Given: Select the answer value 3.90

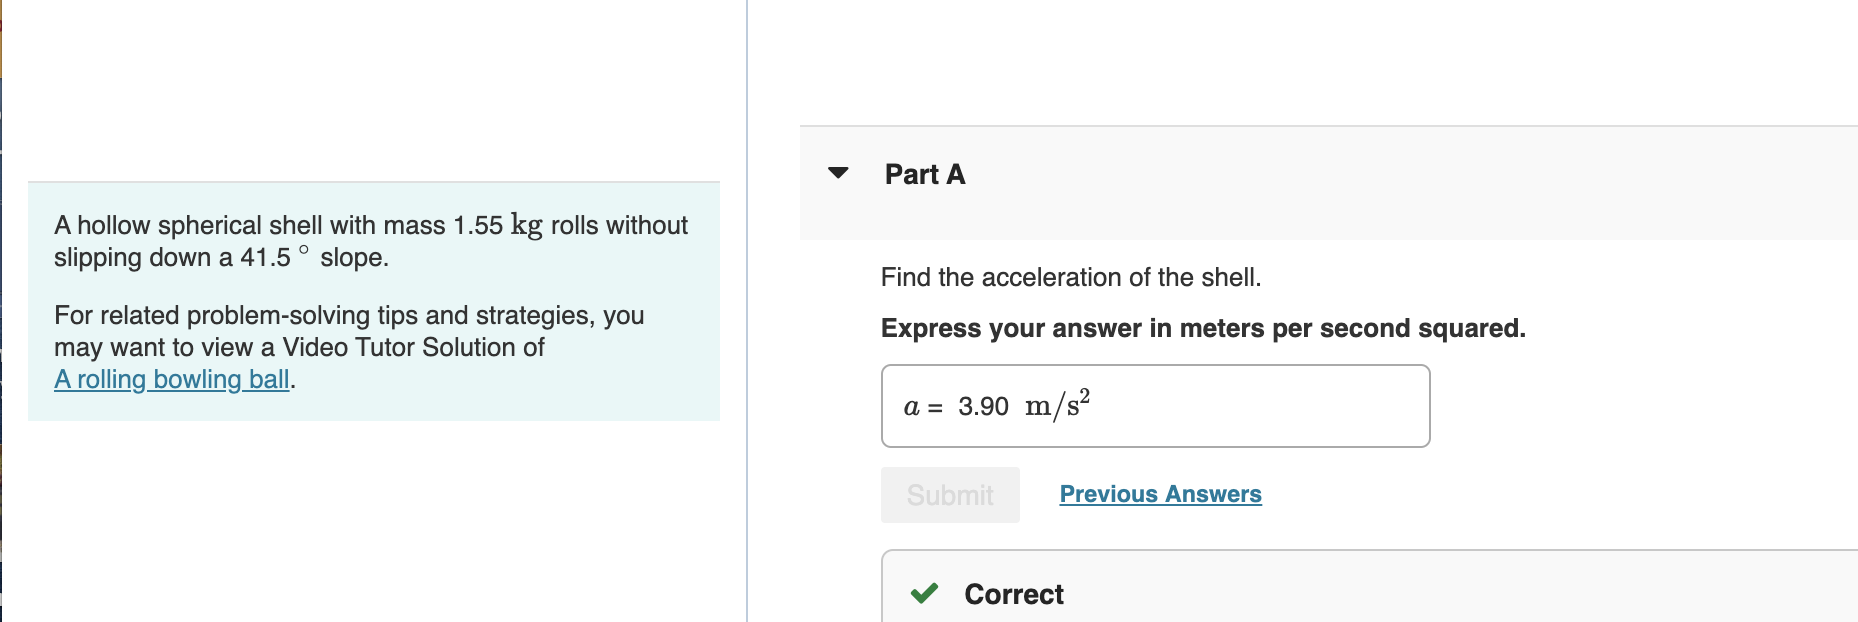Looking at the screenshot, I should click(x=983, y=406).
